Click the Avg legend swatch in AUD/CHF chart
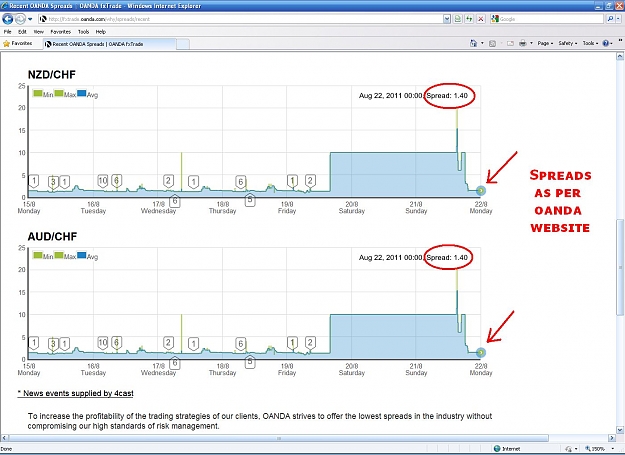The width and height of the screenshot is (625, 455). point(81,255)
